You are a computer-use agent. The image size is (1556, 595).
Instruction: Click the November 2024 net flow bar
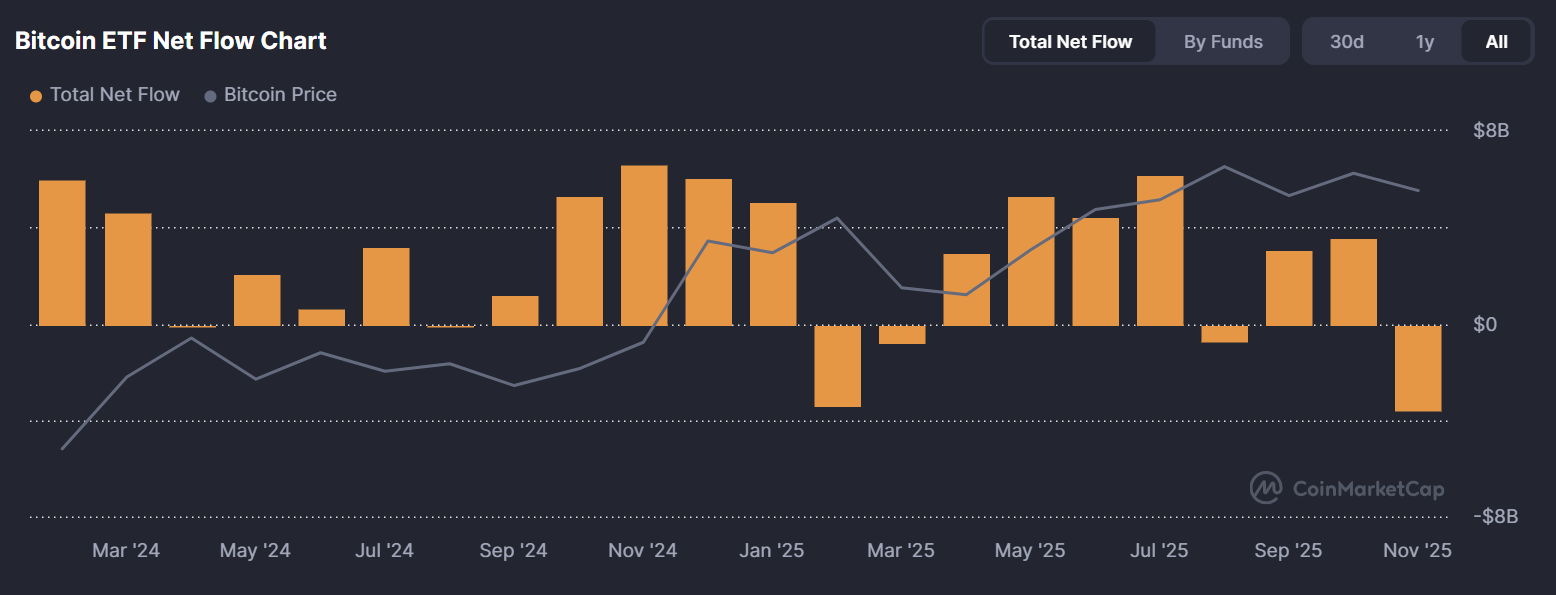click(x=644, y=245)
